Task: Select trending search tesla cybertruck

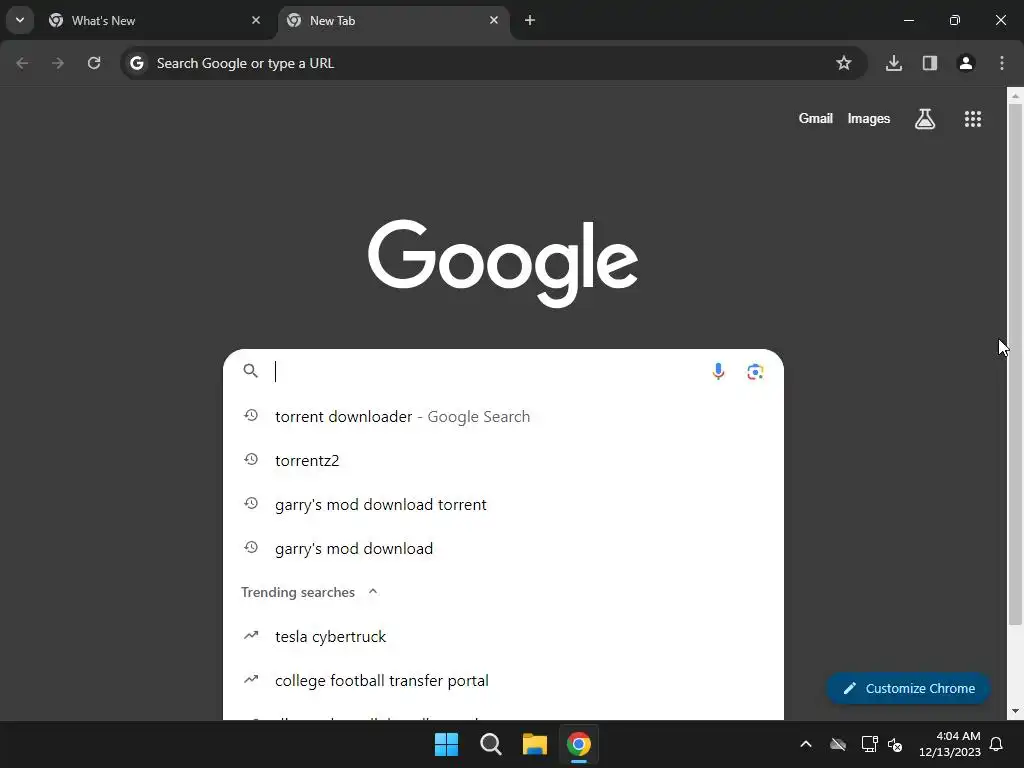Action: [x=503, y=636]
